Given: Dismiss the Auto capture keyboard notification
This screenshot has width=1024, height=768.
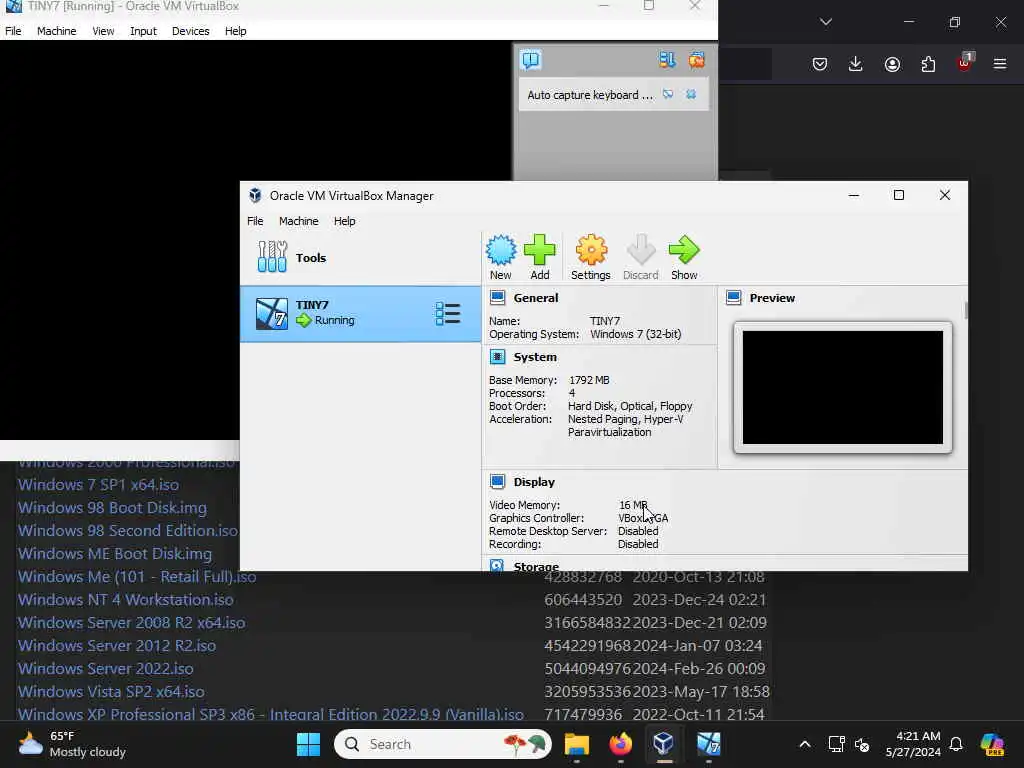Looking at the screenshot, I should [x=691, y=95].
